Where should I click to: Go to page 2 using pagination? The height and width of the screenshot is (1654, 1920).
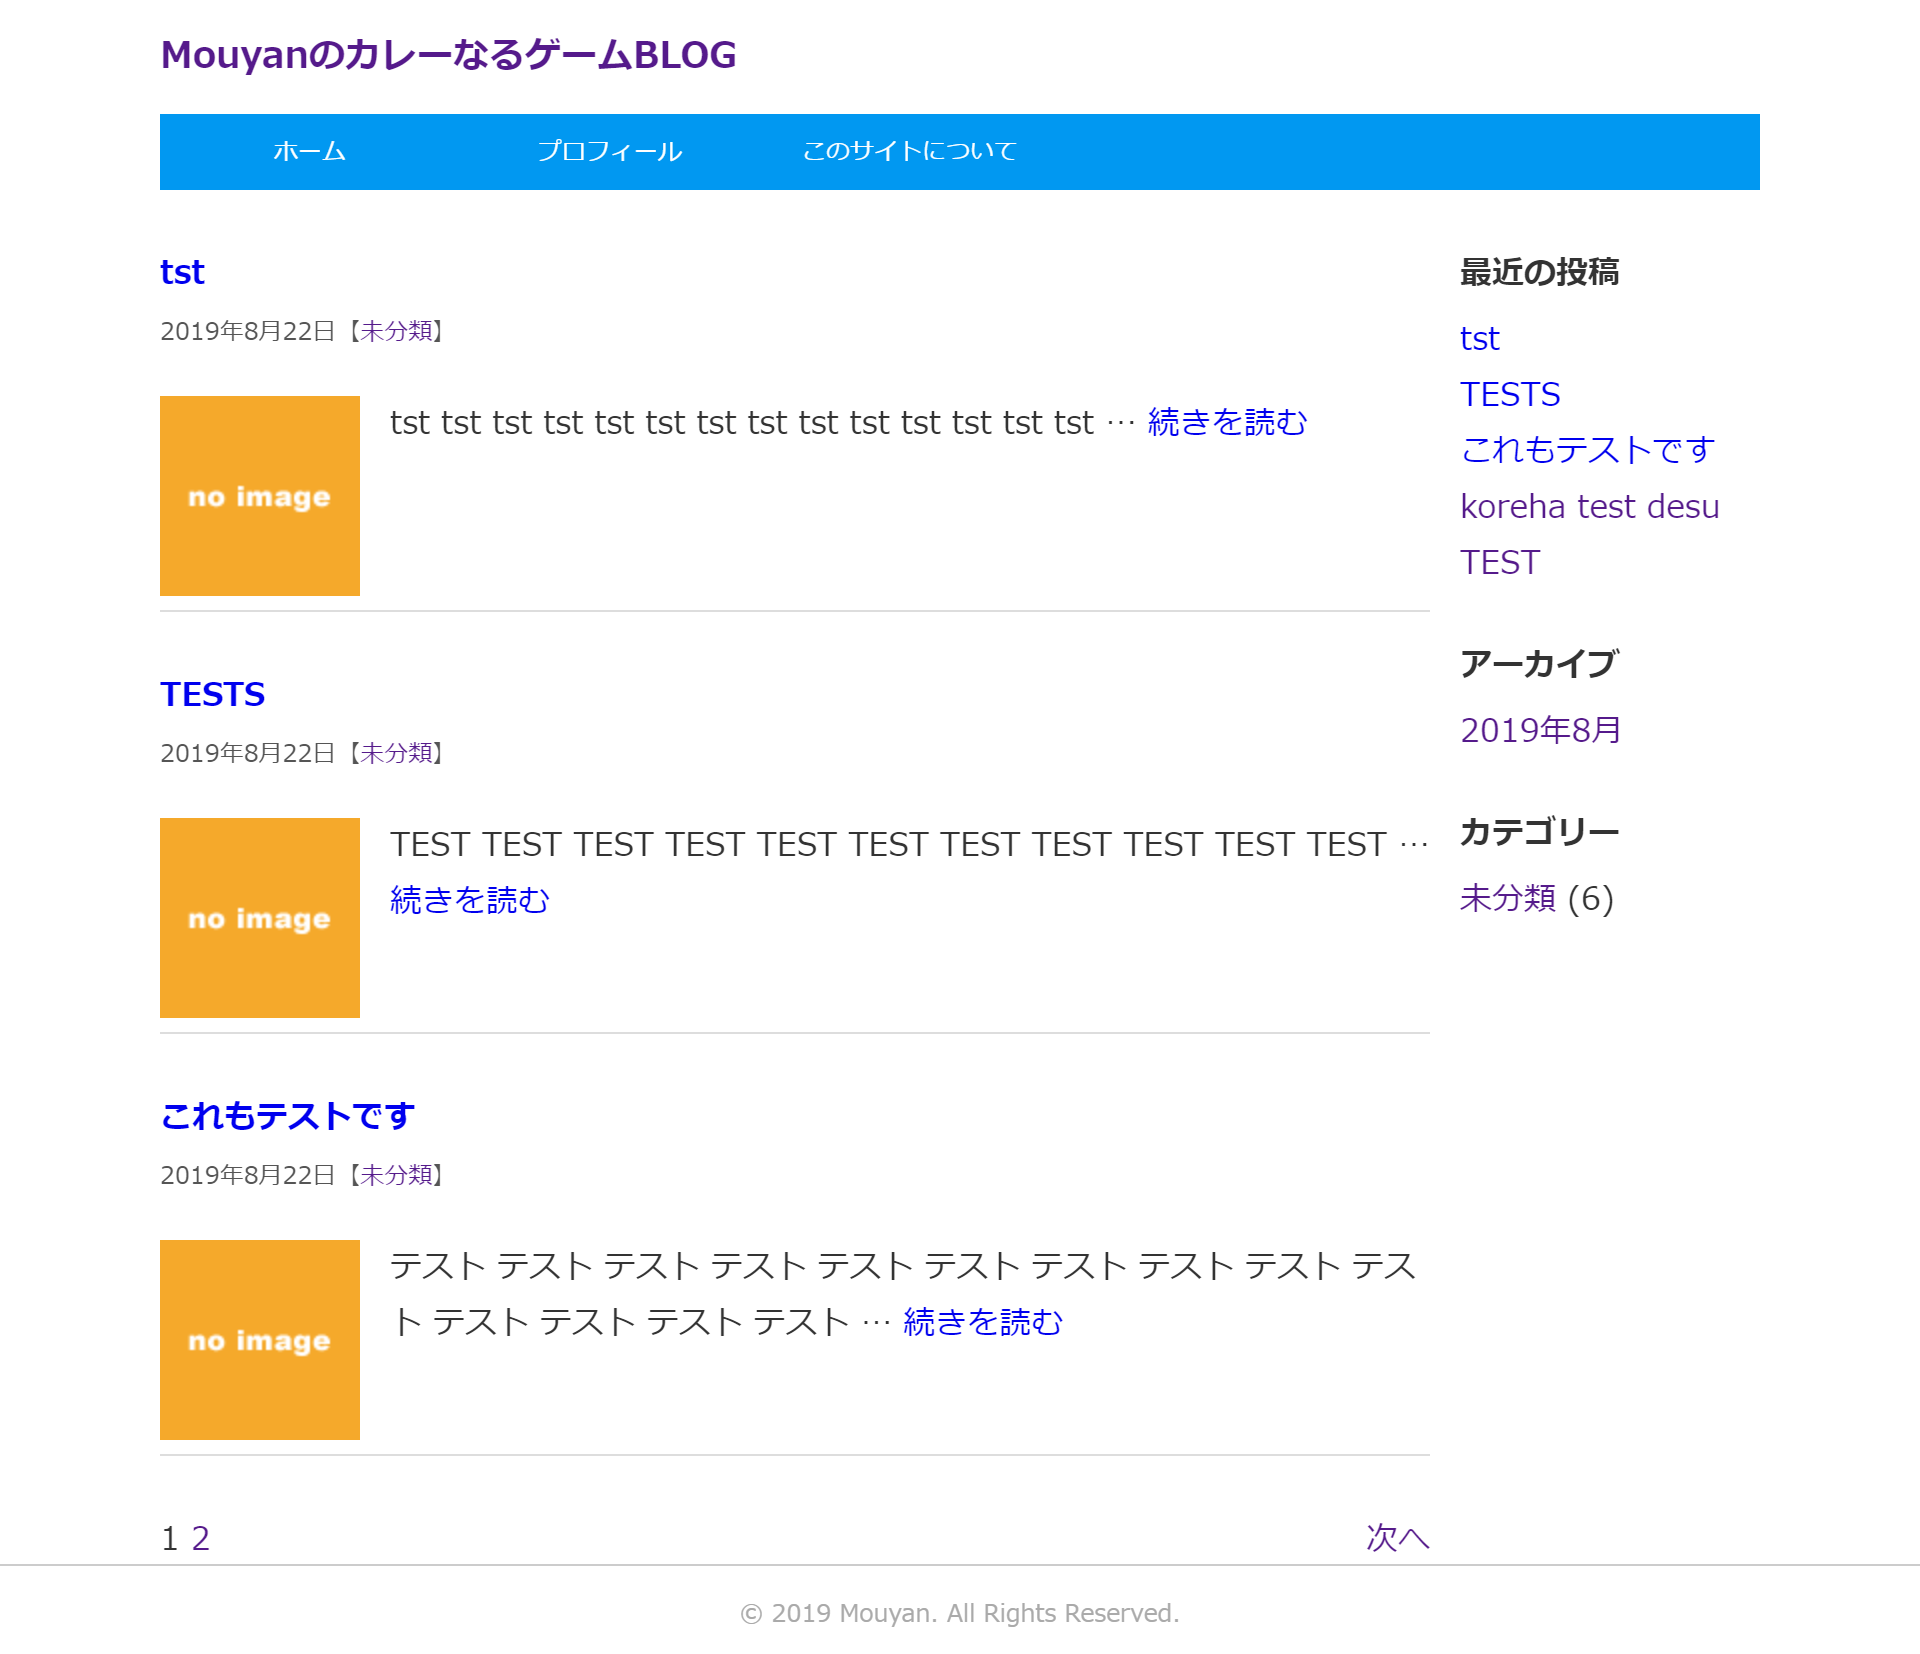[201, 1539]
